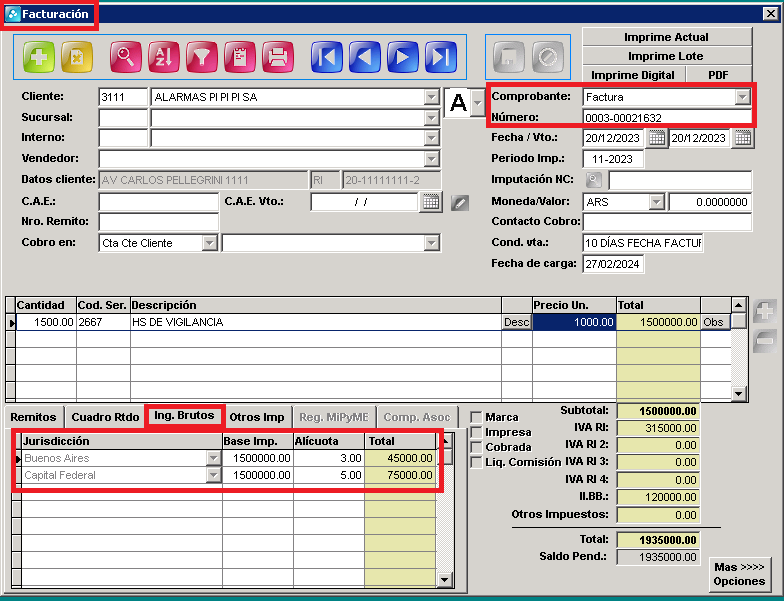Open the invoice letter A dropdown
Viewport: 784px width, 601px height.
478,103
